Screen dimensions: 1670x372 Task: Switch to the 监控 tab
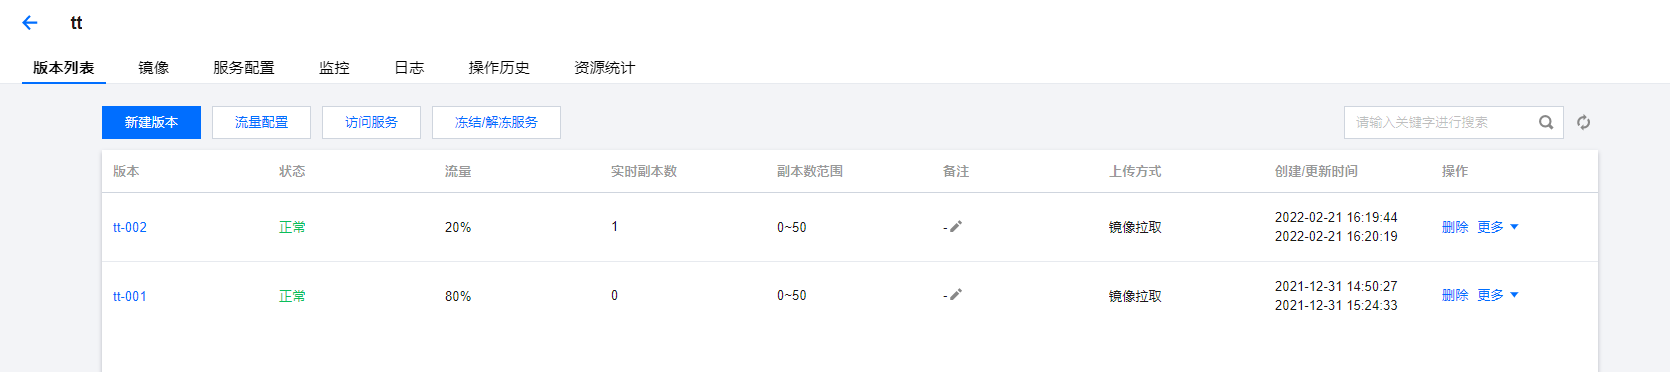334,67
